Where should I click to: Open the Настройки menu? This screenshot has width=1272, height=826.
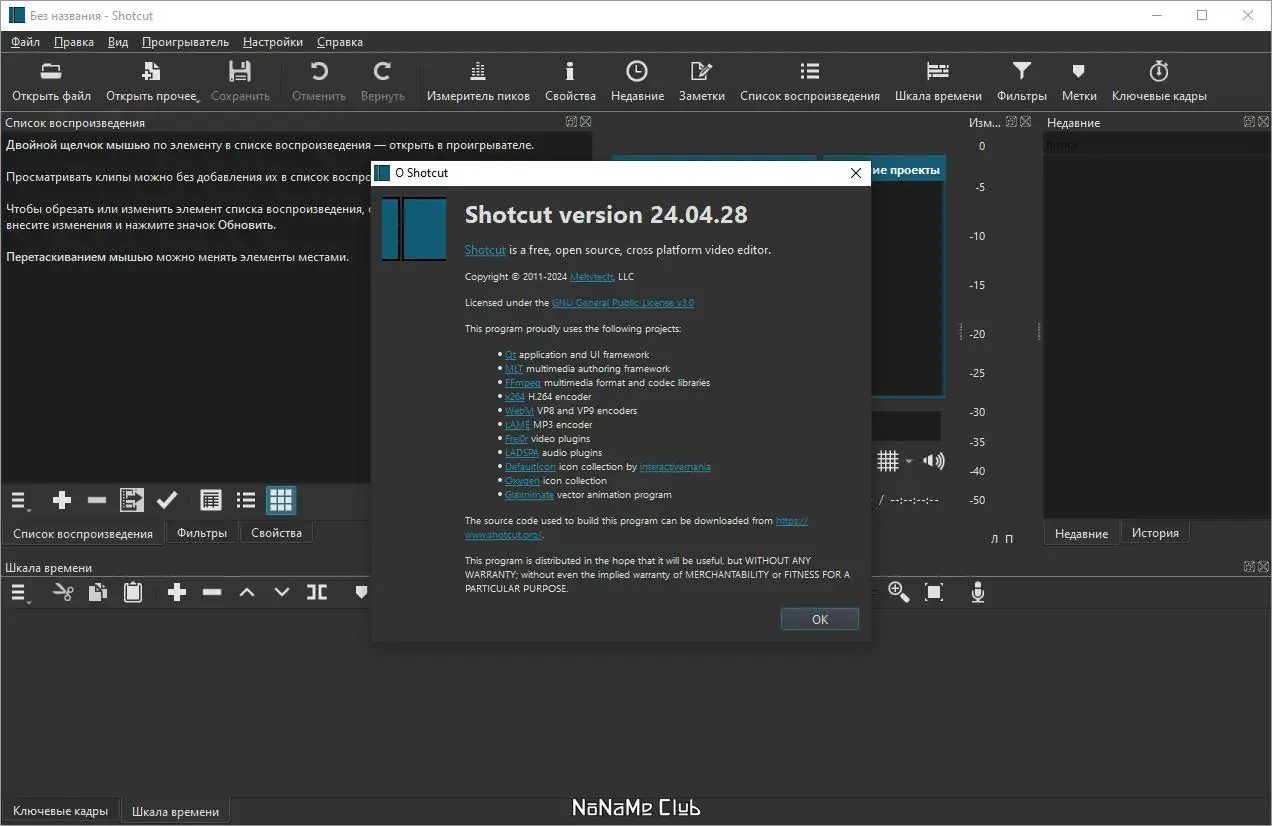coord(273,42)
